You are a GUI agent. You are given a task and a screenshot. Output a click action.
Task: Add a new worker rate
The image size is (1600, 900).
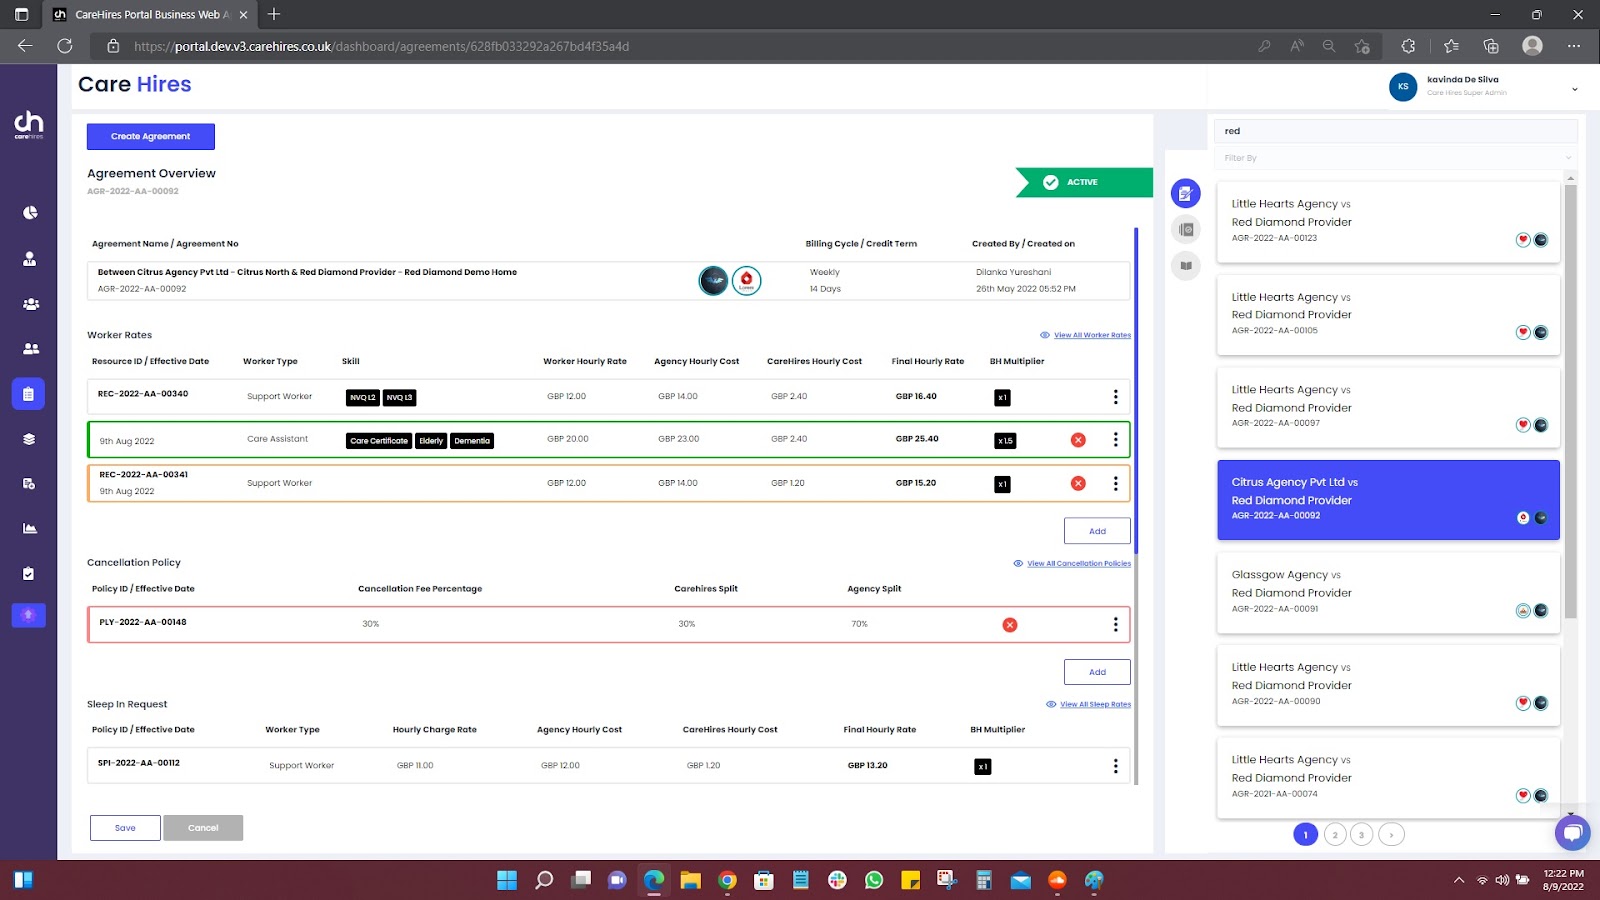1097,531
